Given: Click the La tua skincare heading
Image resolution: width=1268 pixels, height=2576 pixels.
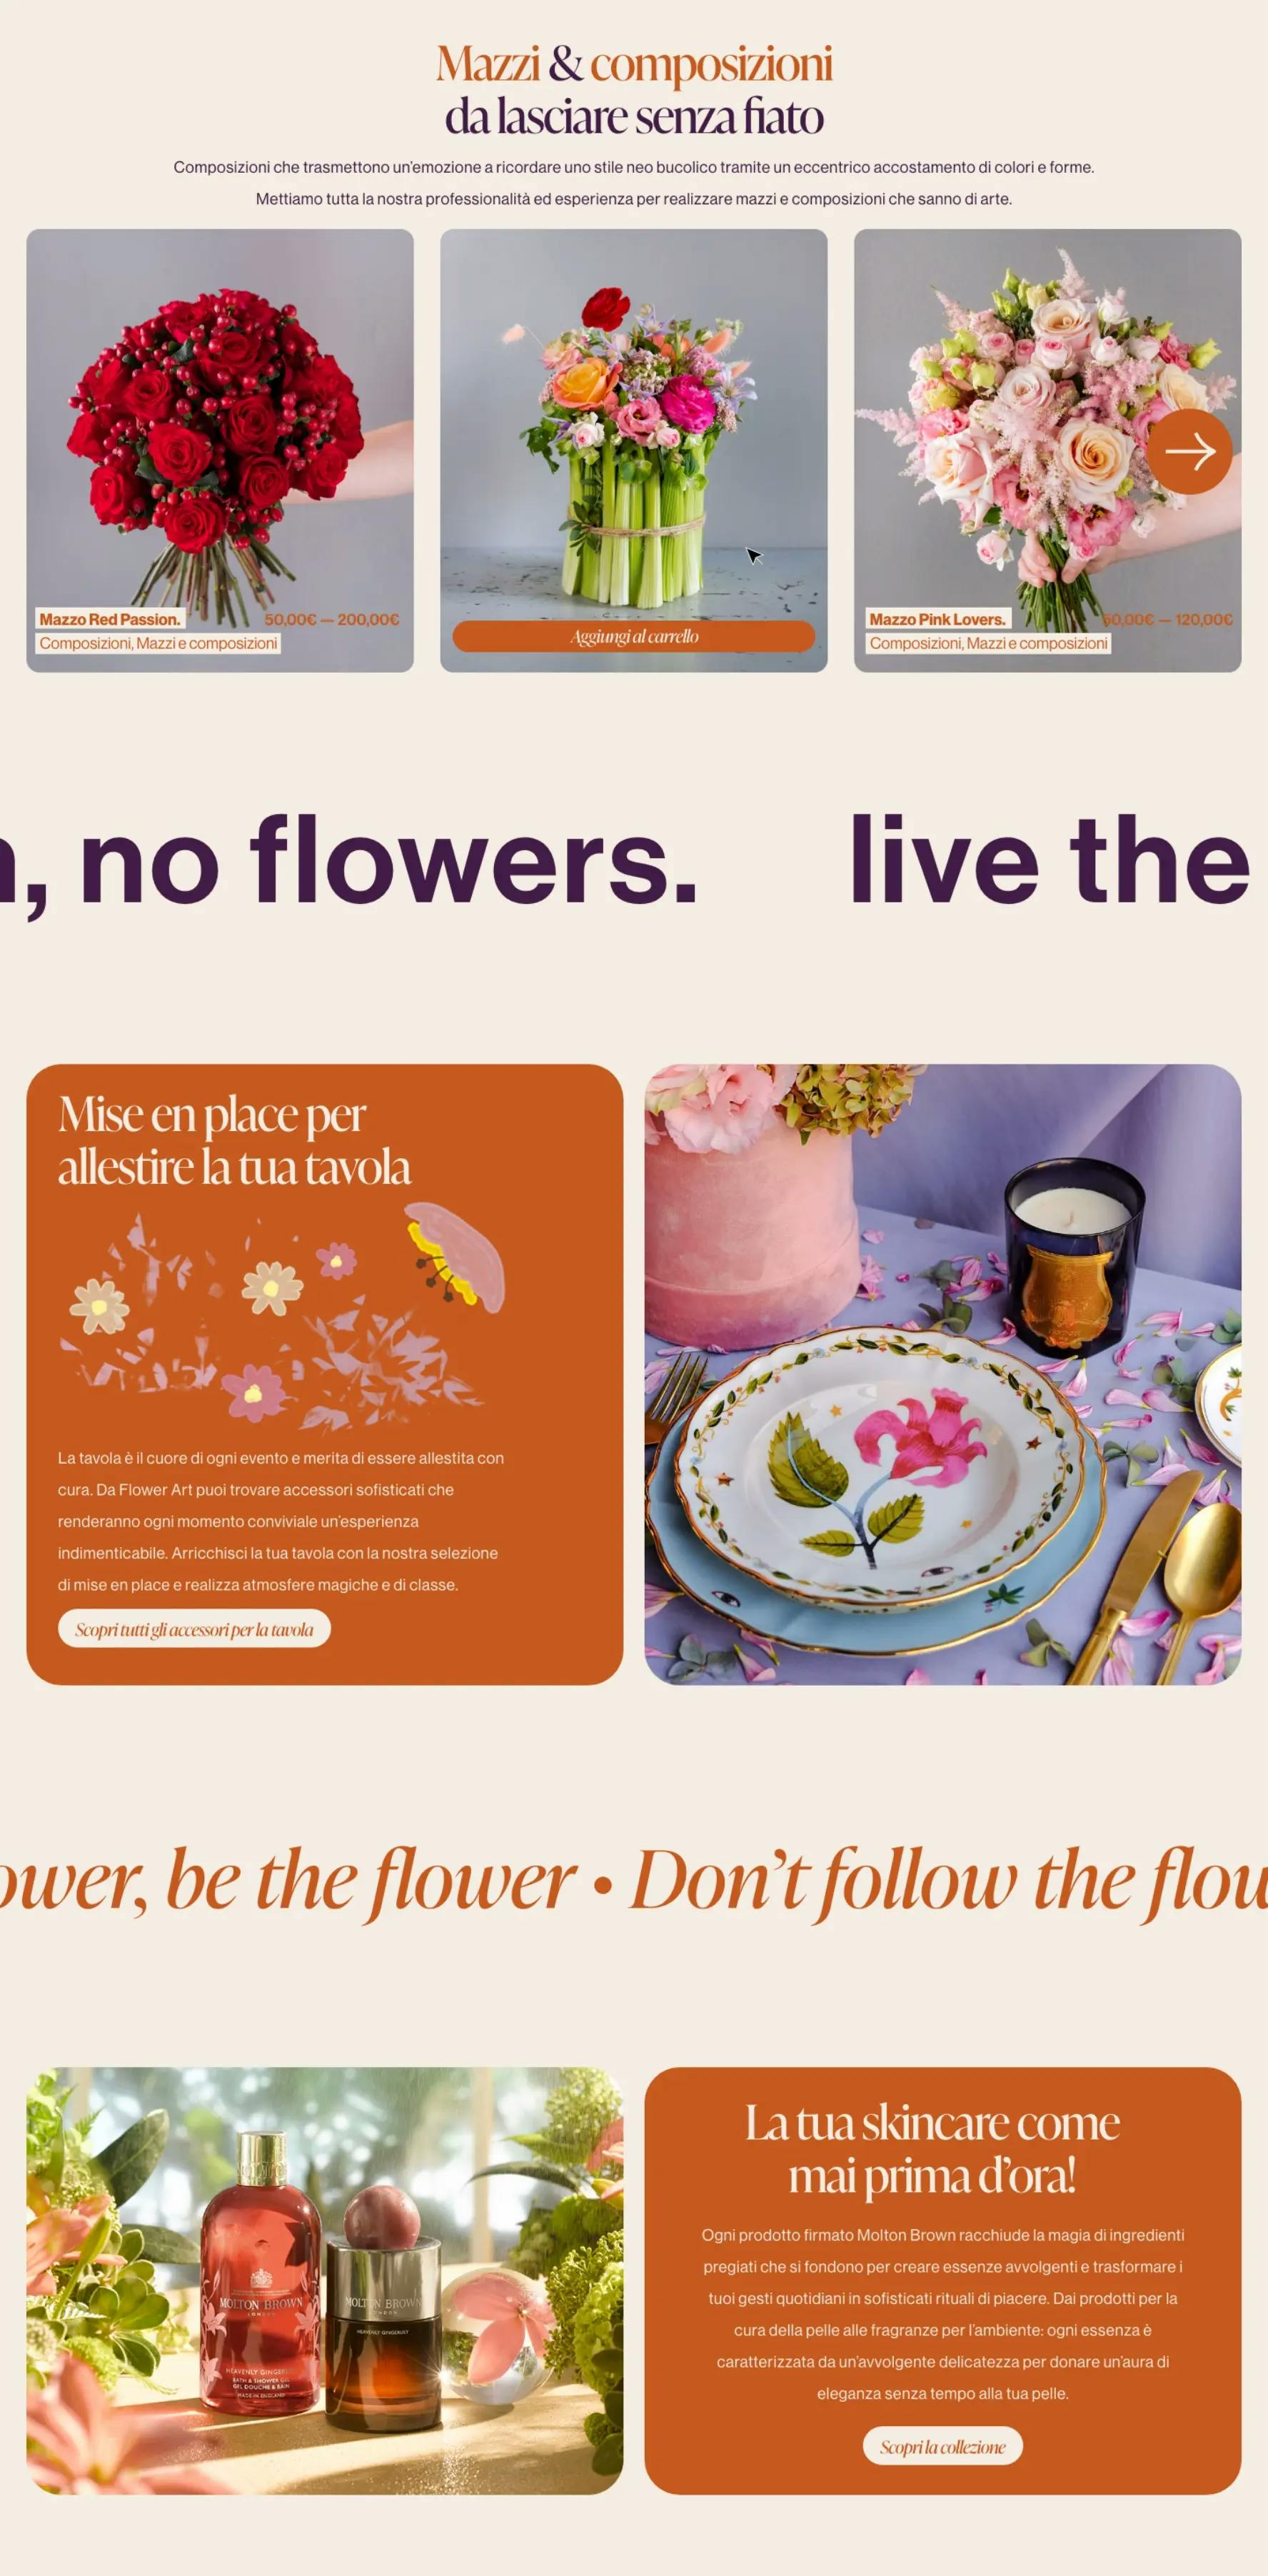Looking at the screenshot, I should 932,2148.
